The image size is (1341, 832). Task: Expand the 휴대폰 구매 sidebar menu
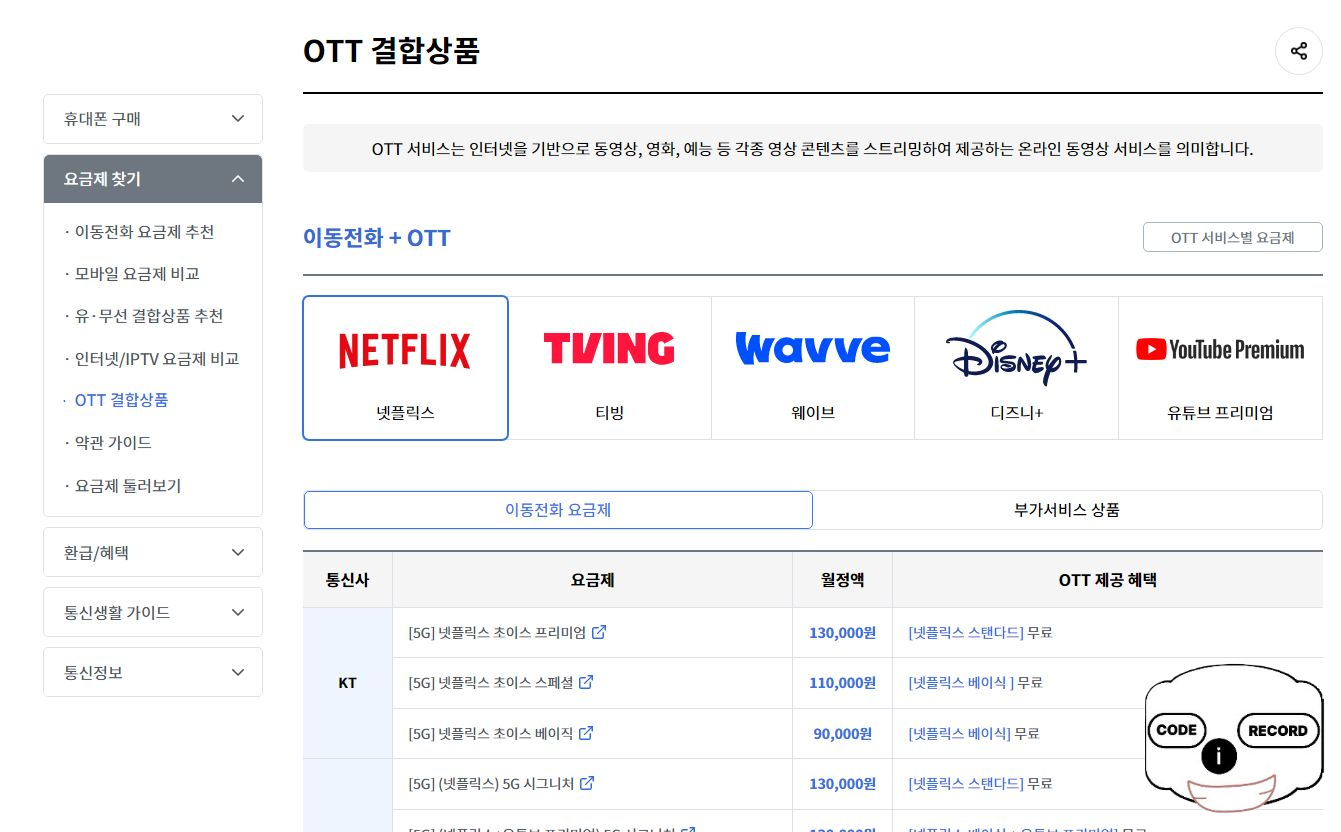[x=153, y=119]
